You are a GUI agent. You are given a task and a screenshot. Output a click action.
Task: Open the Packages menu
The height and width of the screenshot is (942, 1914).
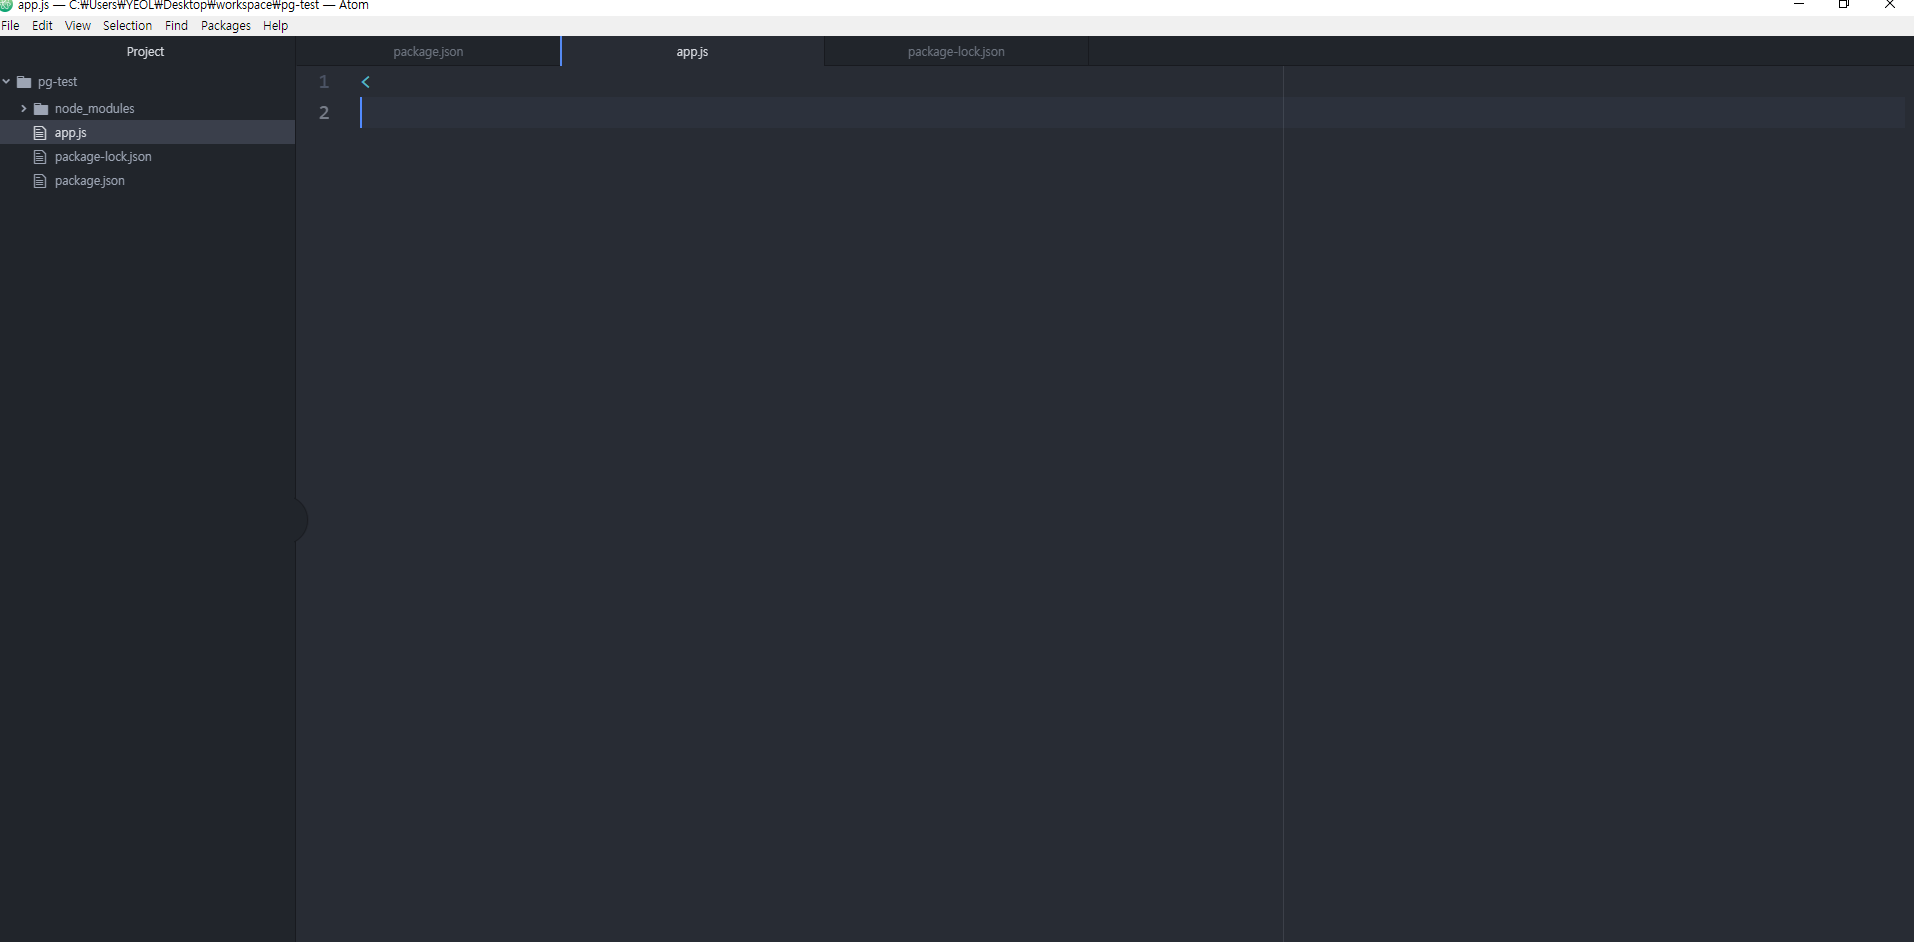tap(226, 26)
